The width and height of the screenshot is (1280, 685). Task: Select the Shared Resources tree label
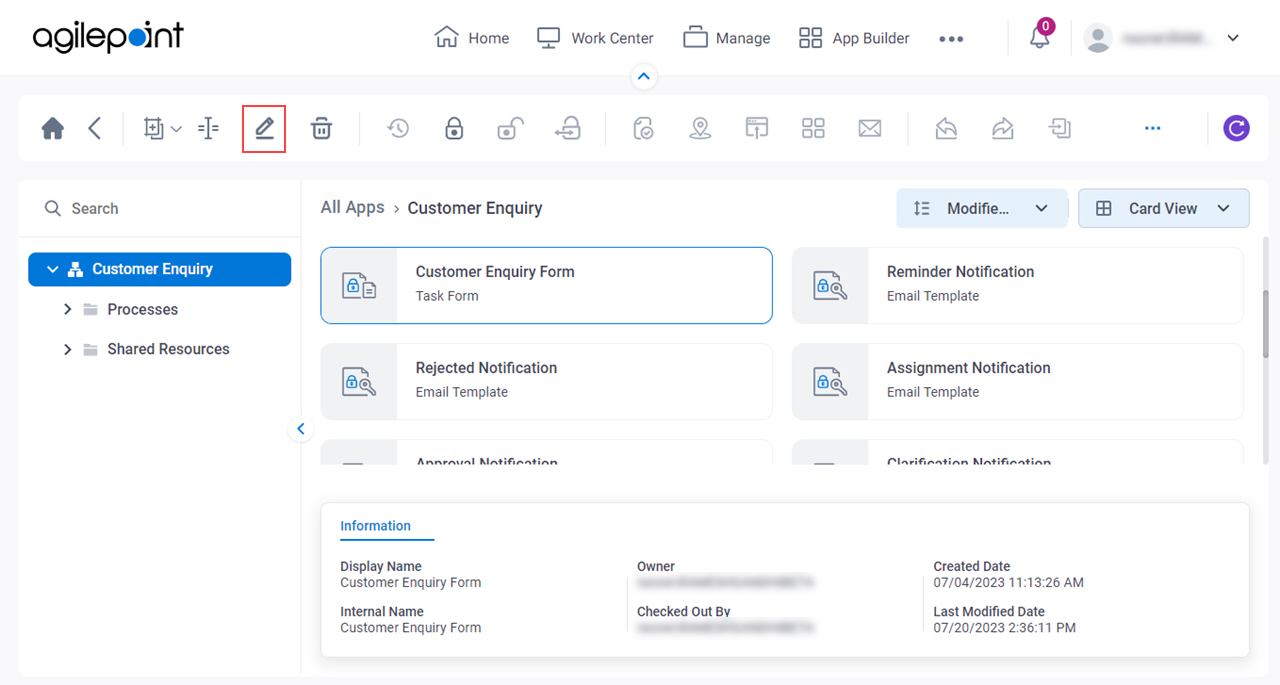(168, 349)
